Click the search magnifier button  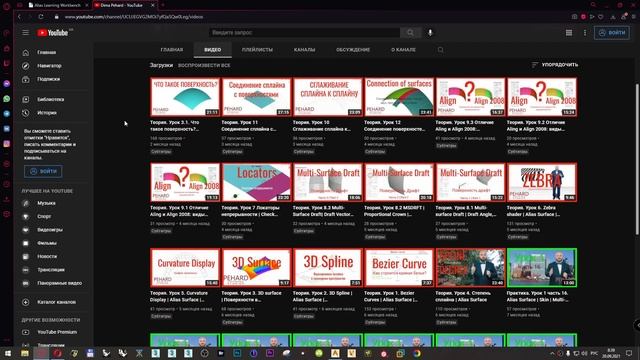[410, 33]
